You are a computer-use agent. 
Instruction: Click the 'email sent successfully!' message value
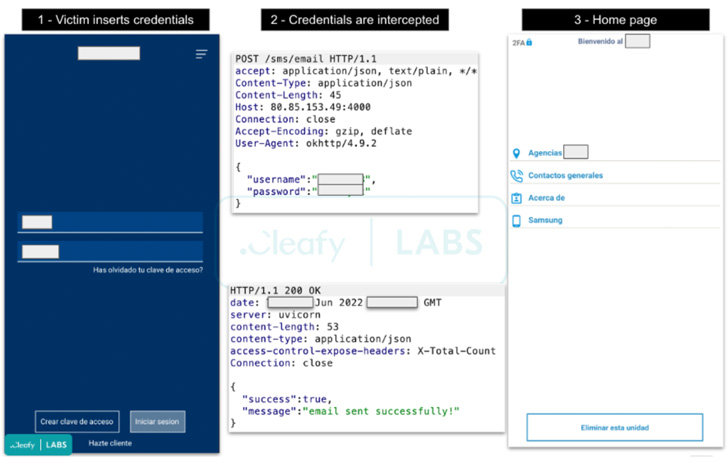pos(381,411)
